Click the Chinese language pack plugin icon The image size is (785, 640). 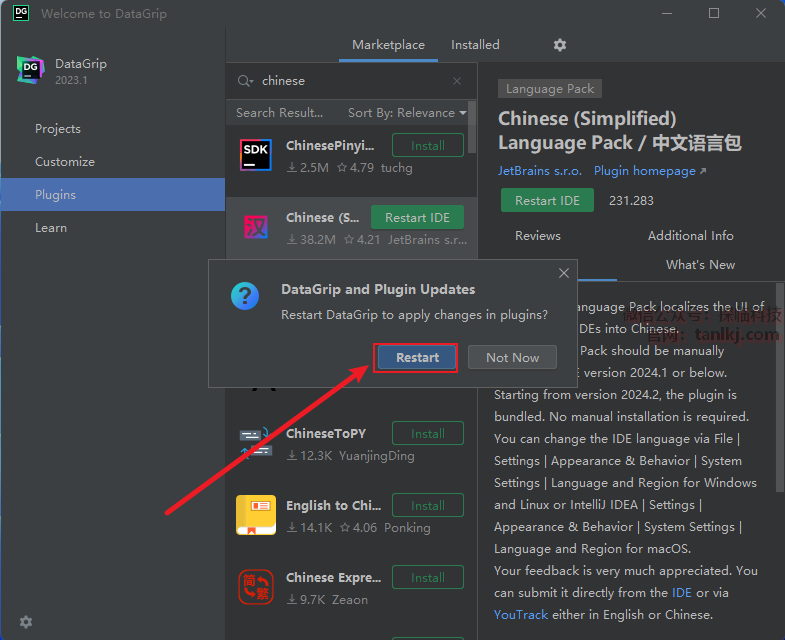tap(256, 228)
